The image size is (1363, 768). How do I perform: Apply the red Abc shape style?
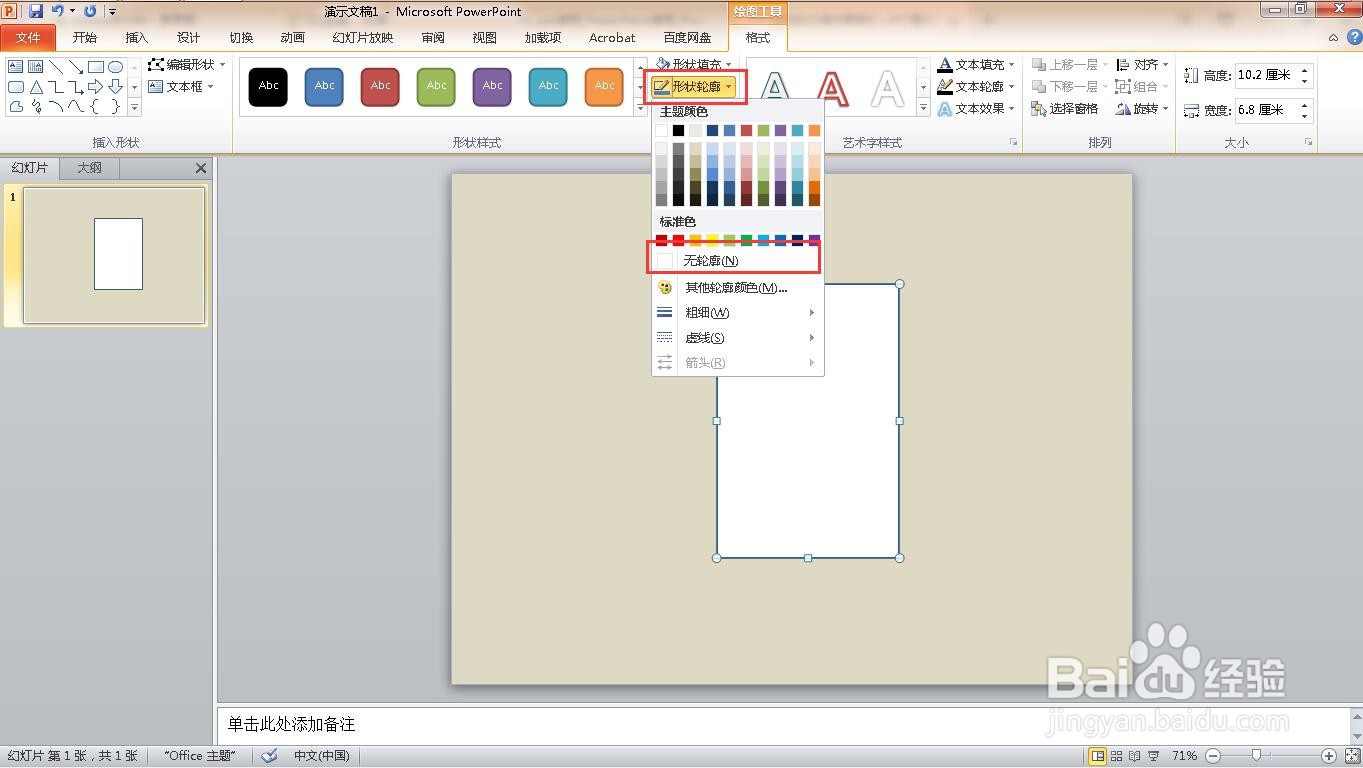pyautogui.click(x=380, y=87)
